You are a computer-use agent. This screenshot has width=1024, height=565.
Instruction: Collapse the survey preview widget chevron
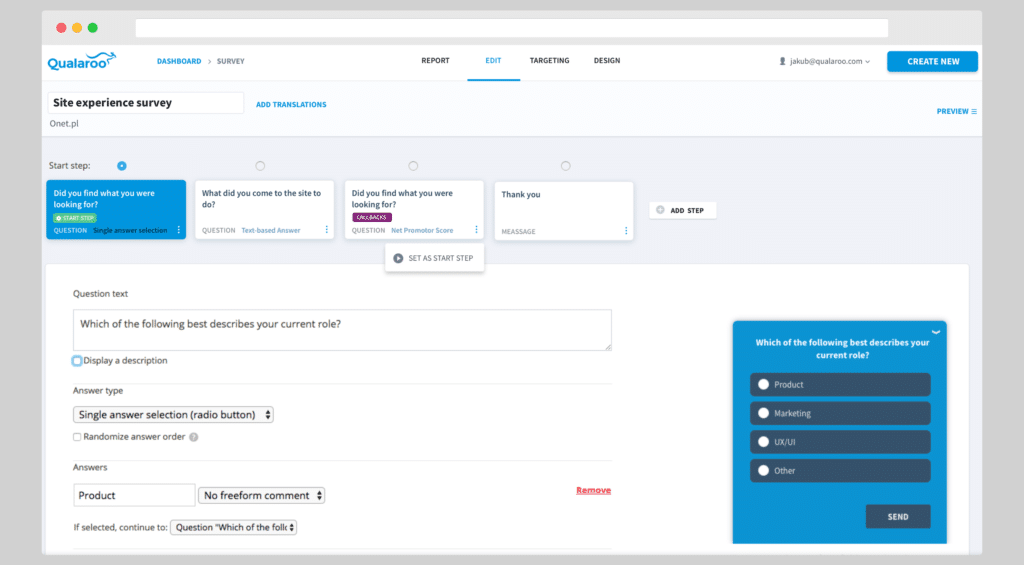(936, 332)
